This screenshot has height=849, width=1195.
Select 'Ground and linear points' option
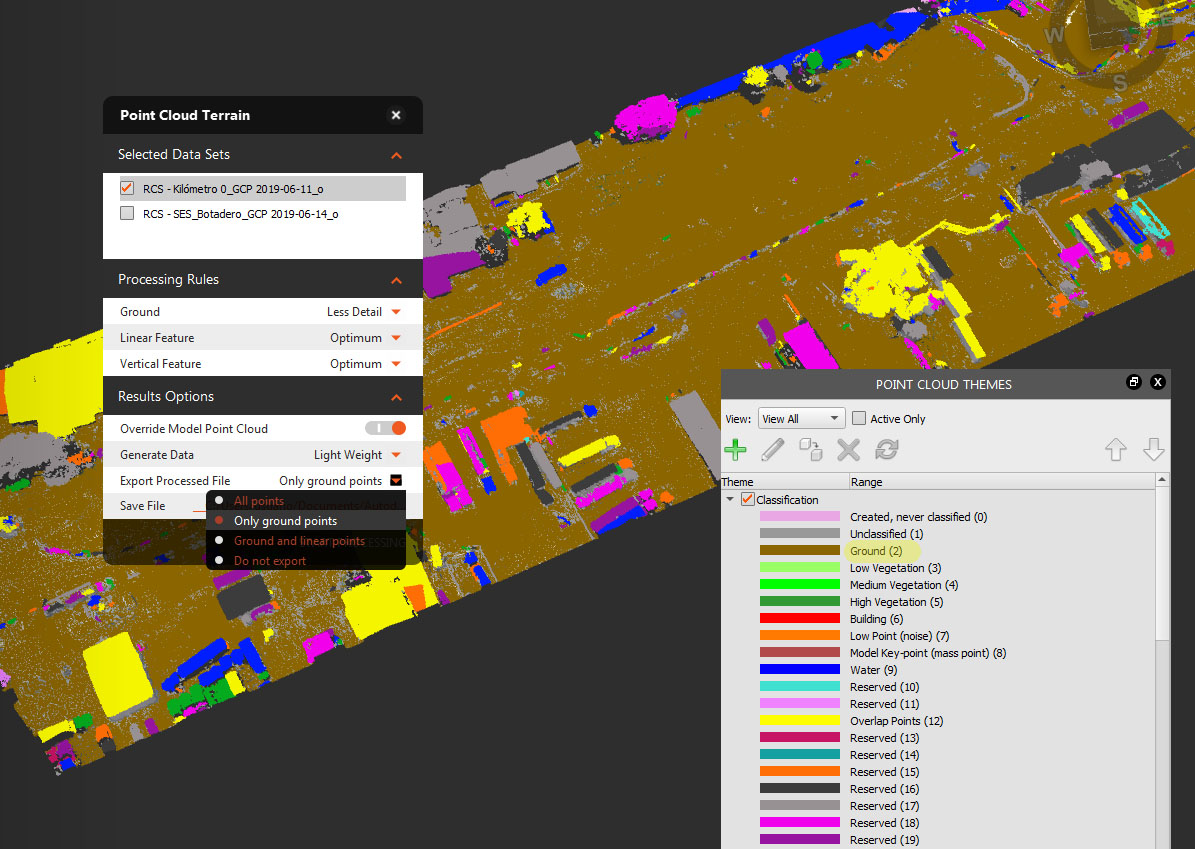[x=298, y=541]
